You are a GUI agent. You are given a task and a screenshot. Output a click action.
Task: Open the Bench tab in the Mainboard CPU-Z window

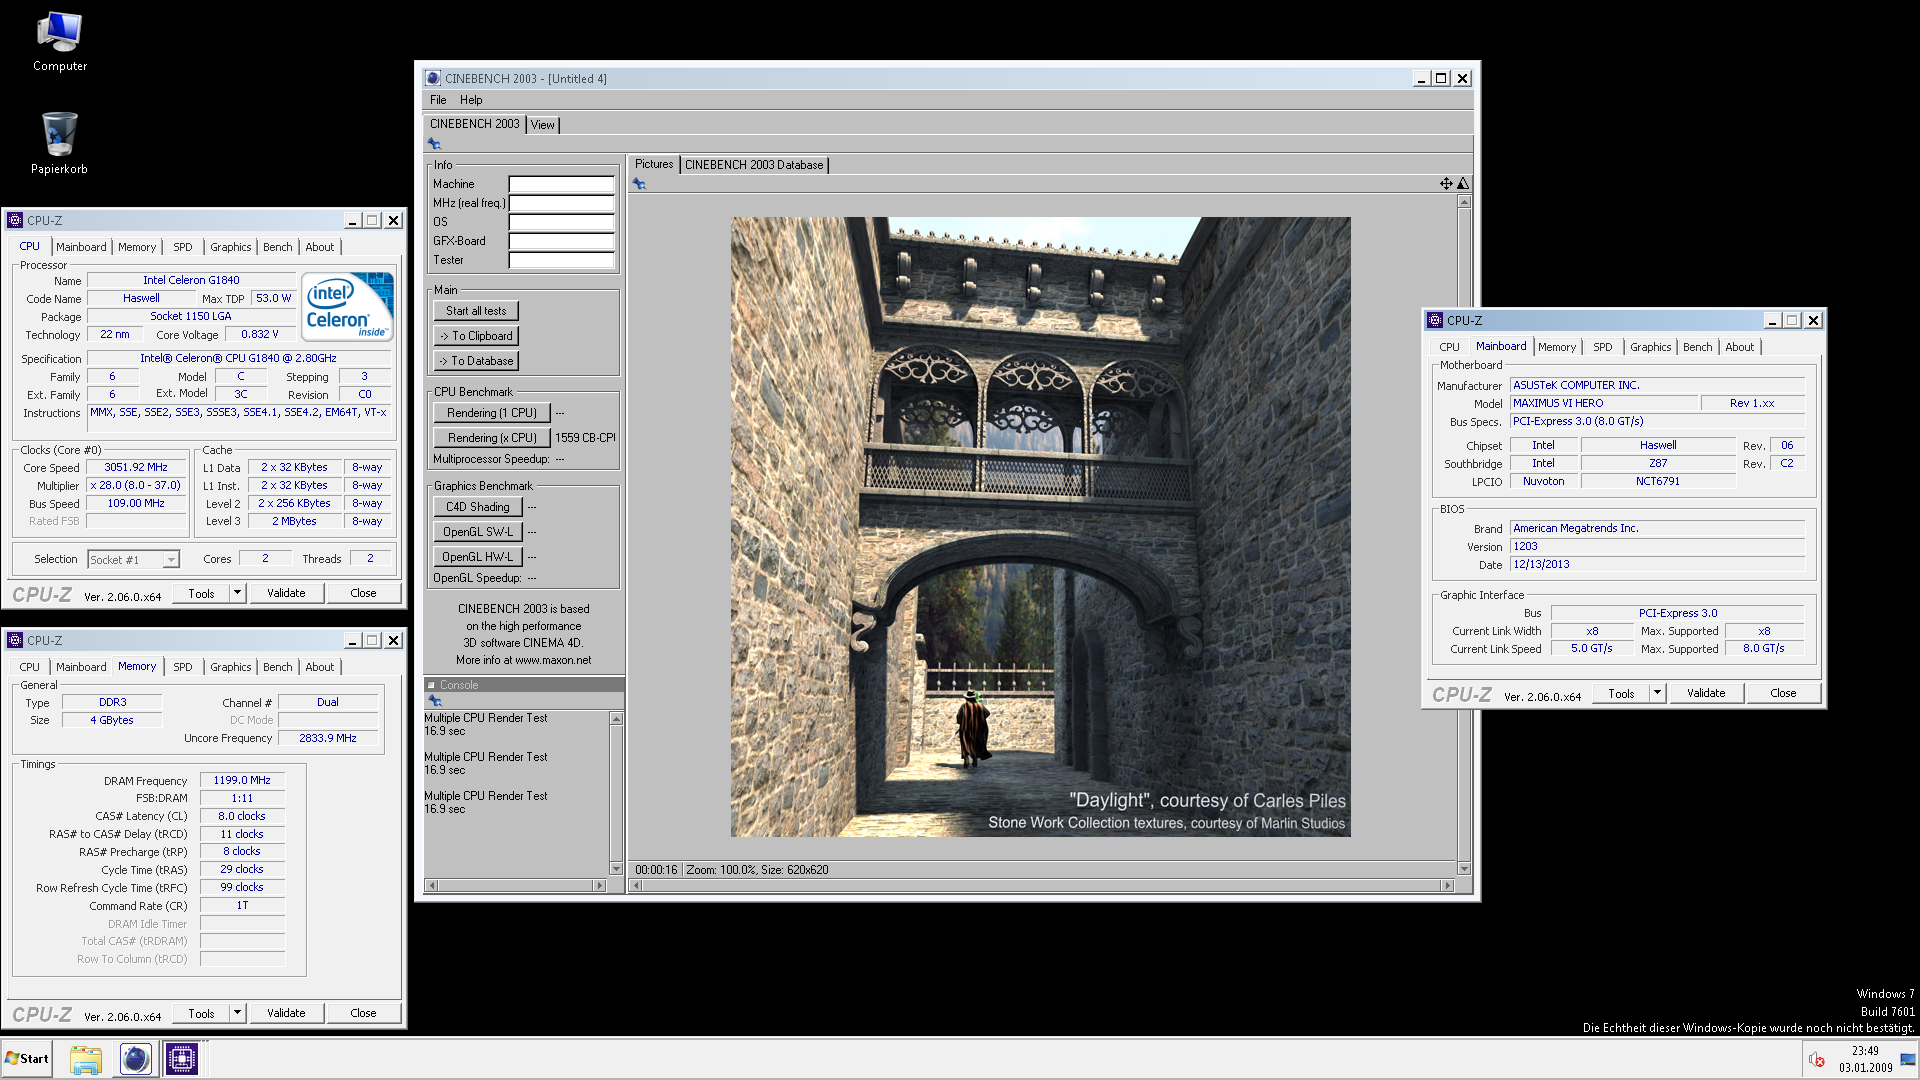[1697, 347]
